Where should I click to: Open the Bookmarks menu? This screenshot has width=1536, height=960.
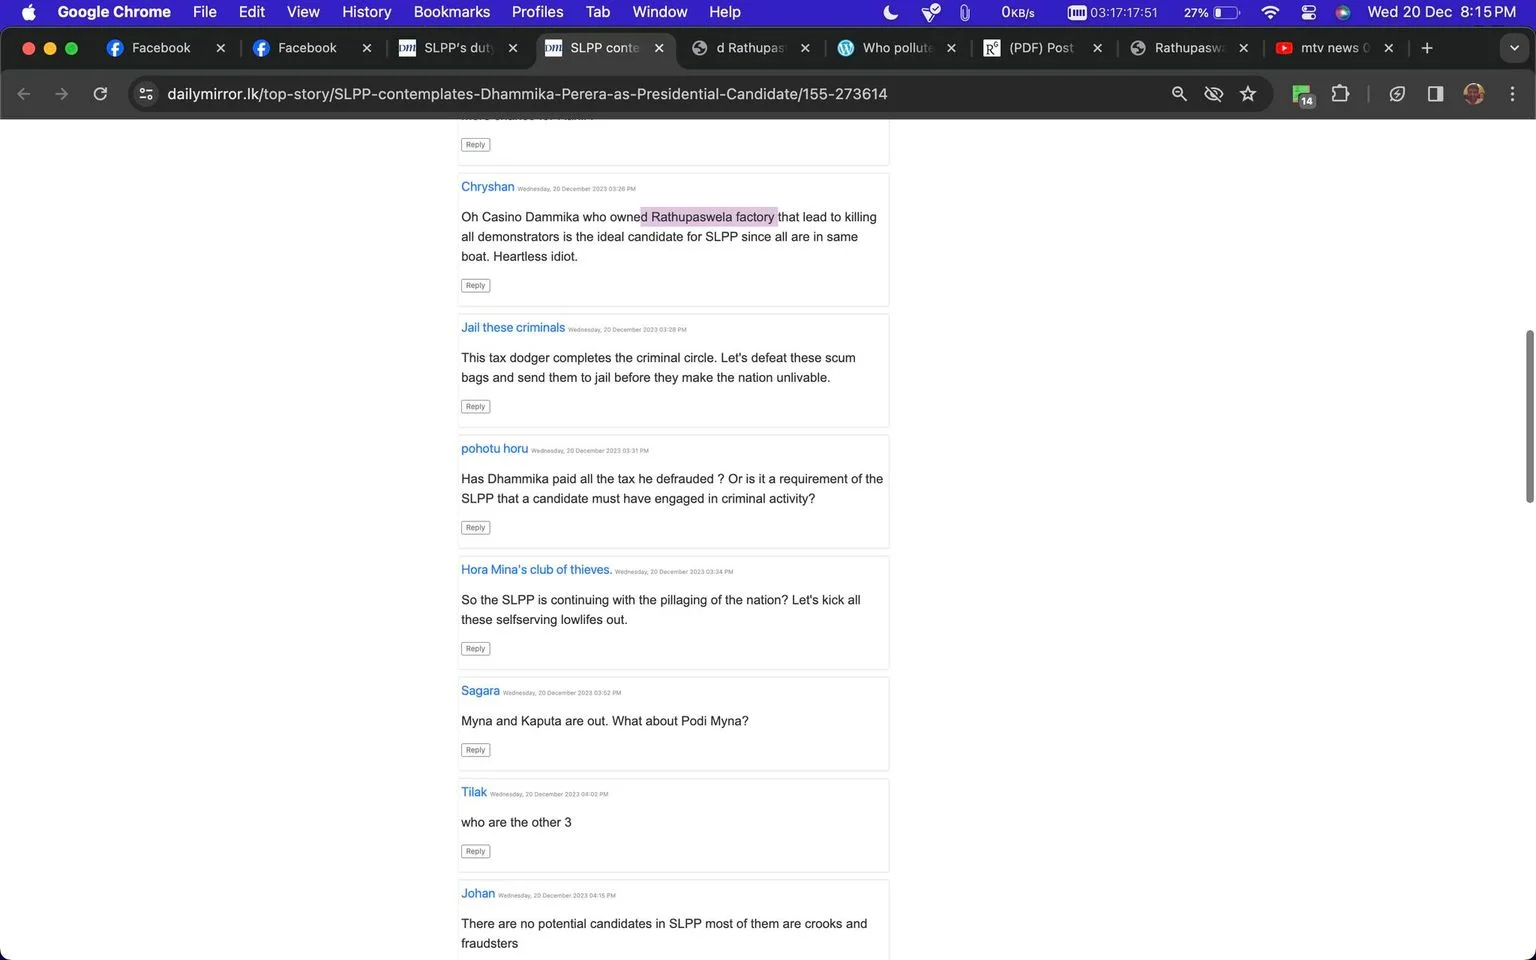pos(452,12)
